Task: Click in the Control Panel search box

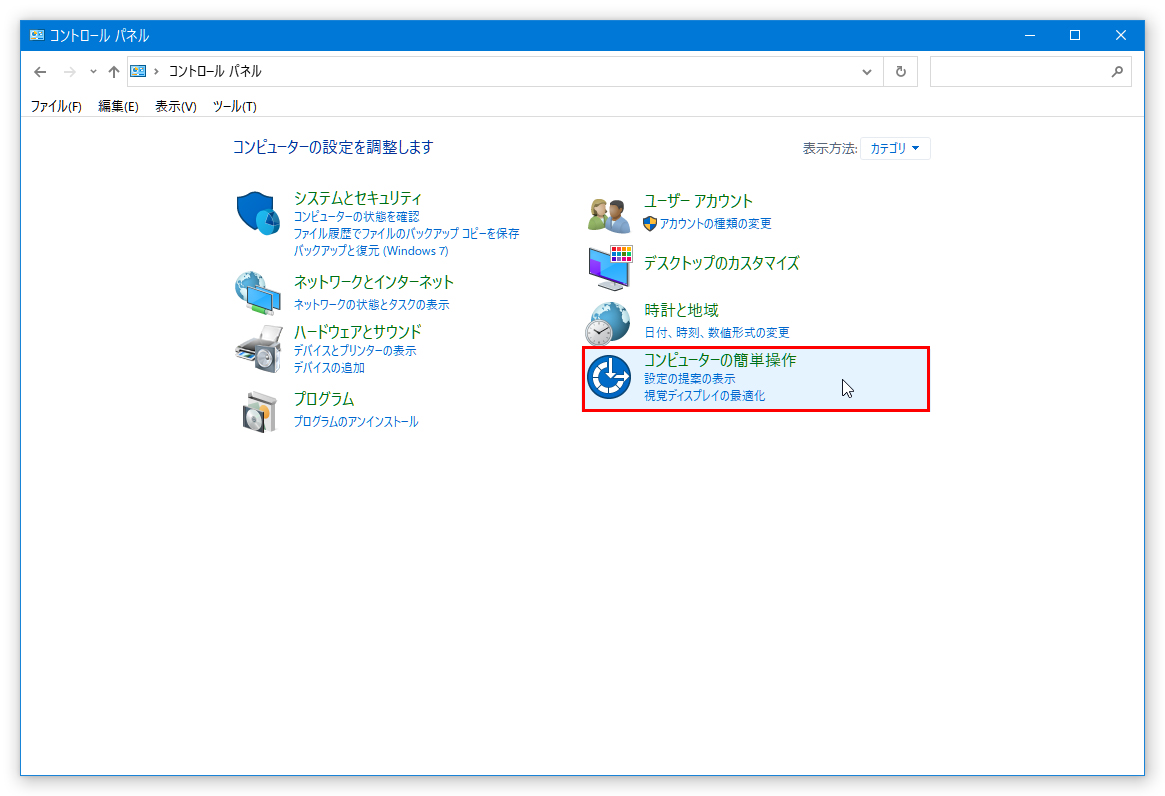Action: 1031,72
